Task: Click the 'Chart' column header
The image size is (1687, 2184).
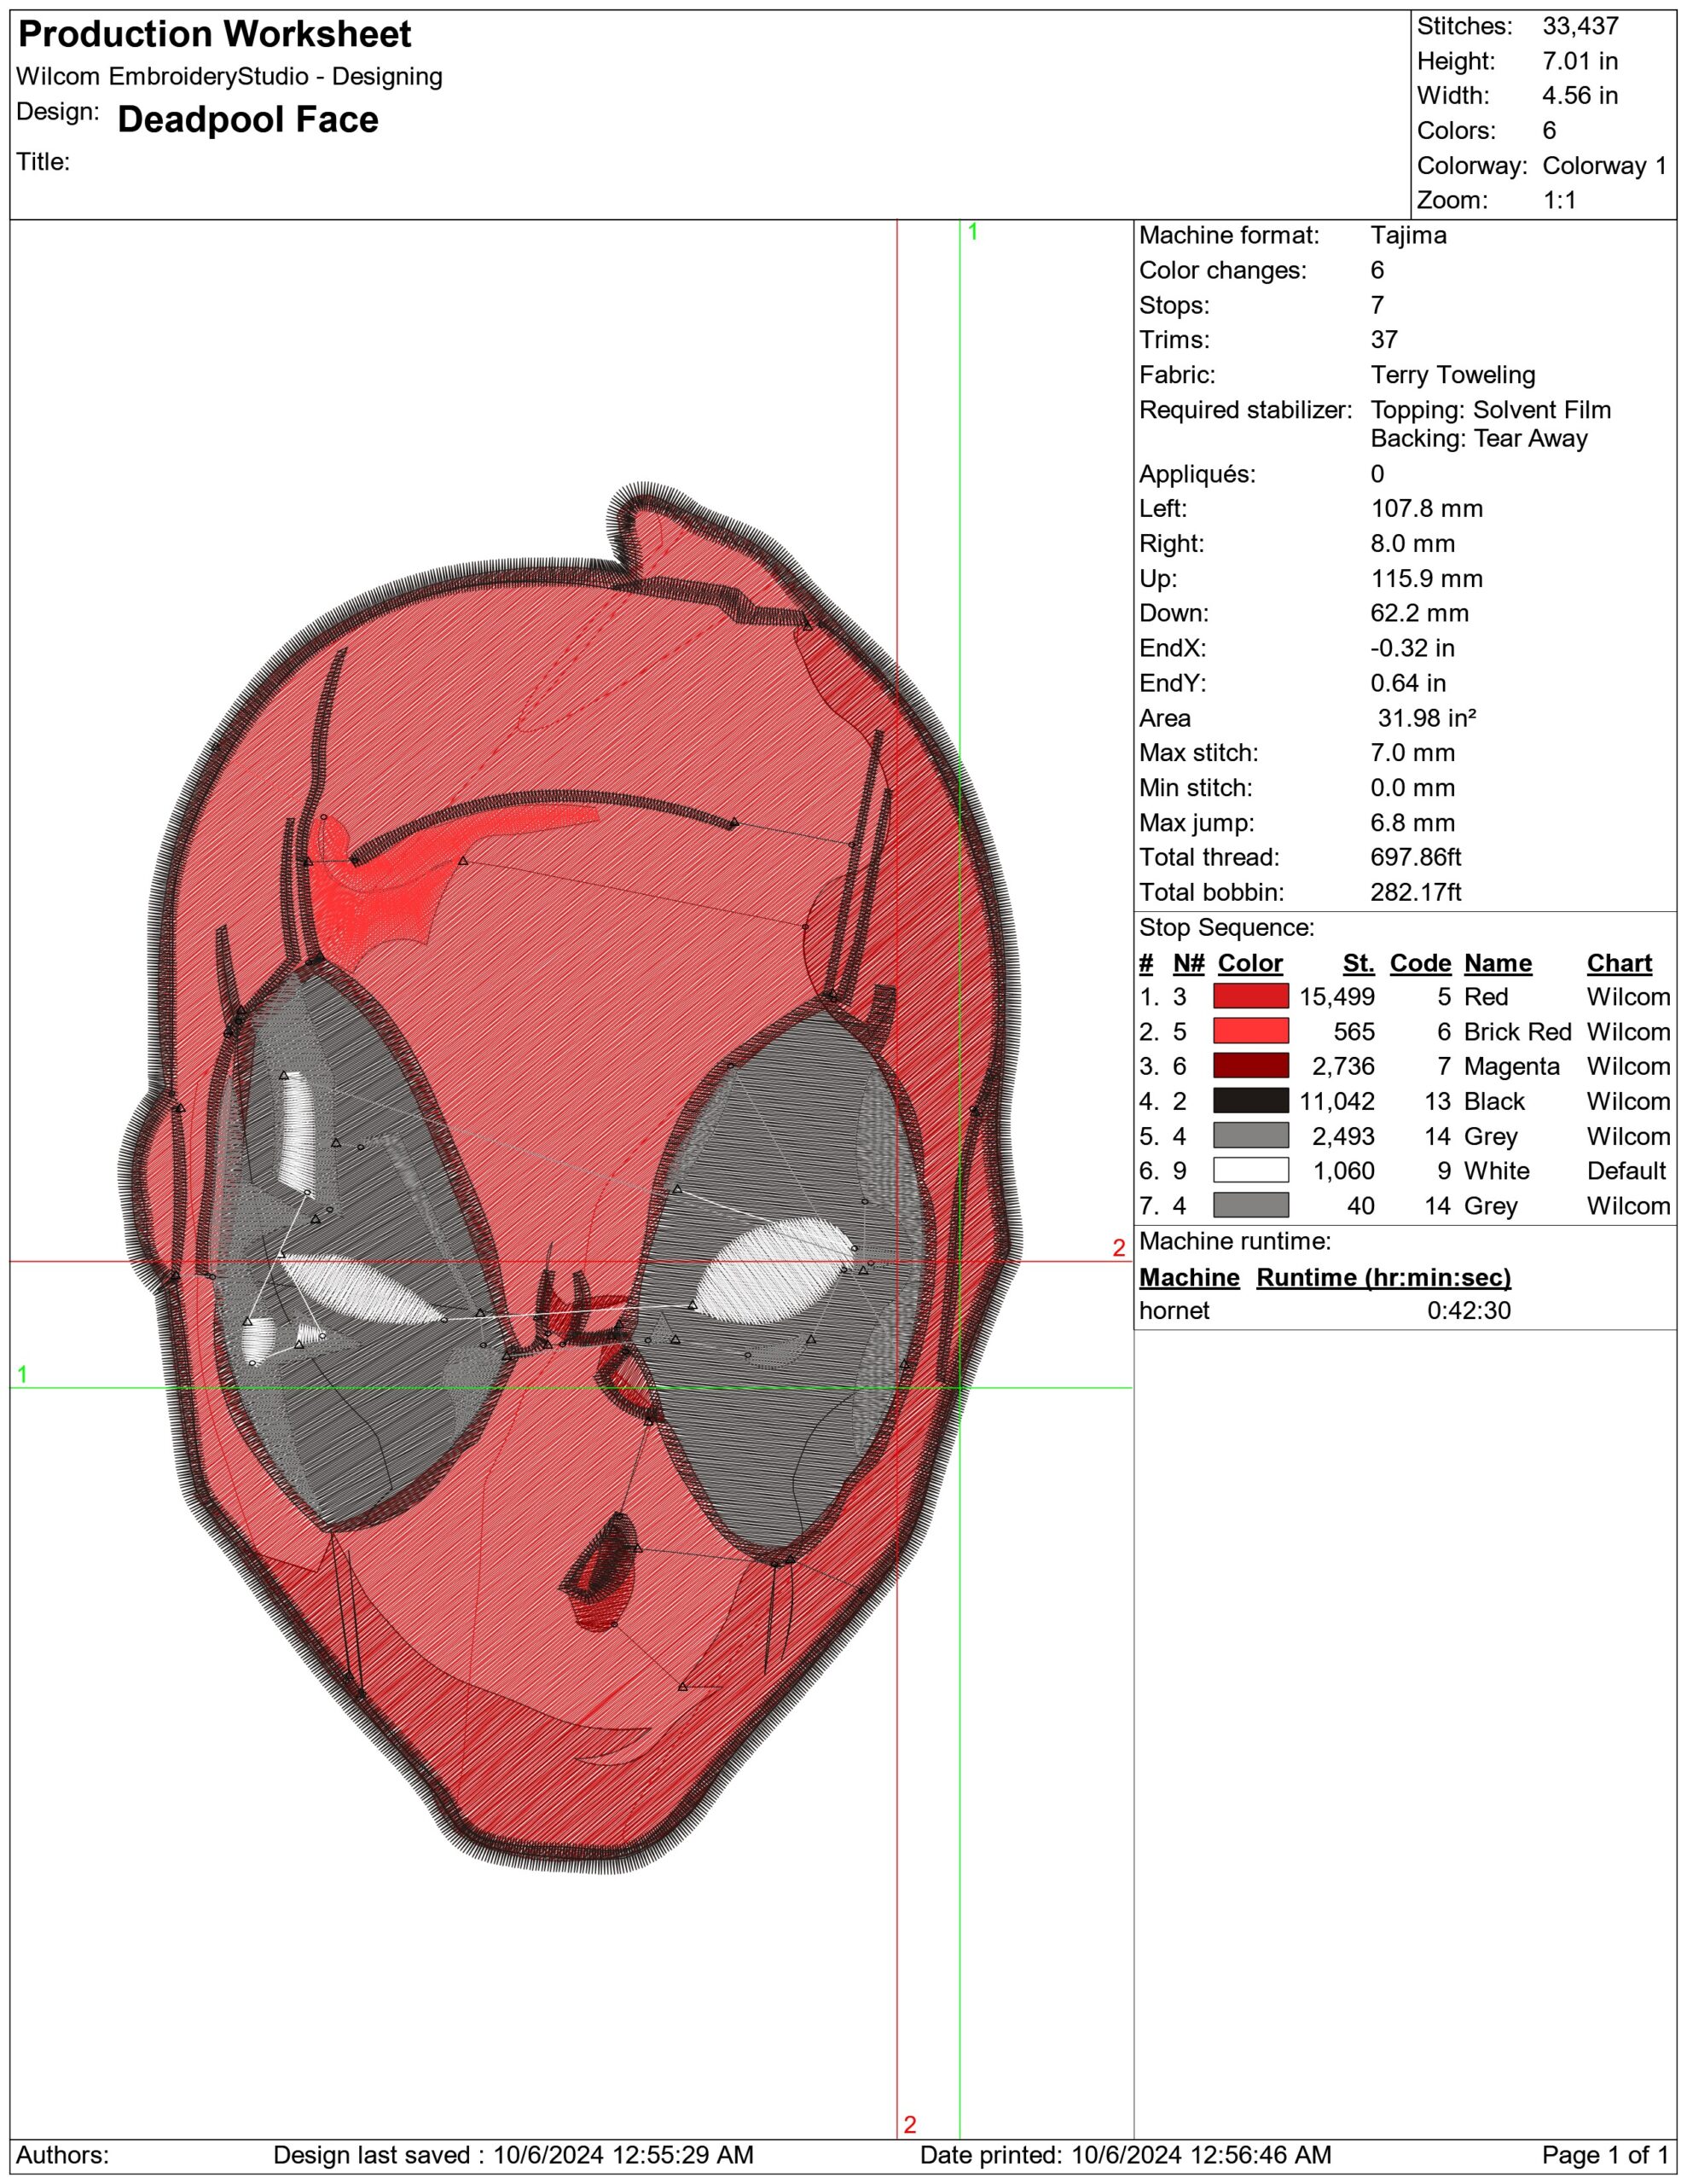Action: [x=1619, y=963]
